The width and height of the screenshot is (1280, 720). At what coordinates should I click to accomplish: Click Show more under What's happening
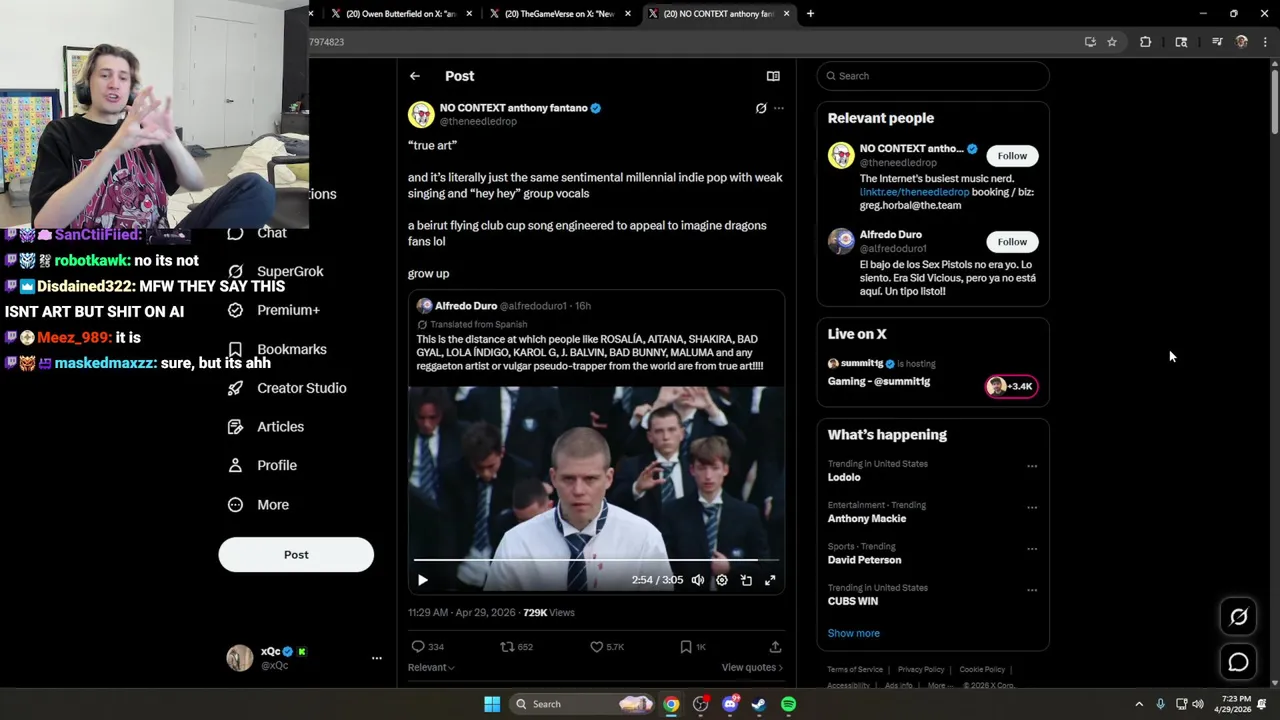point(853,633)
